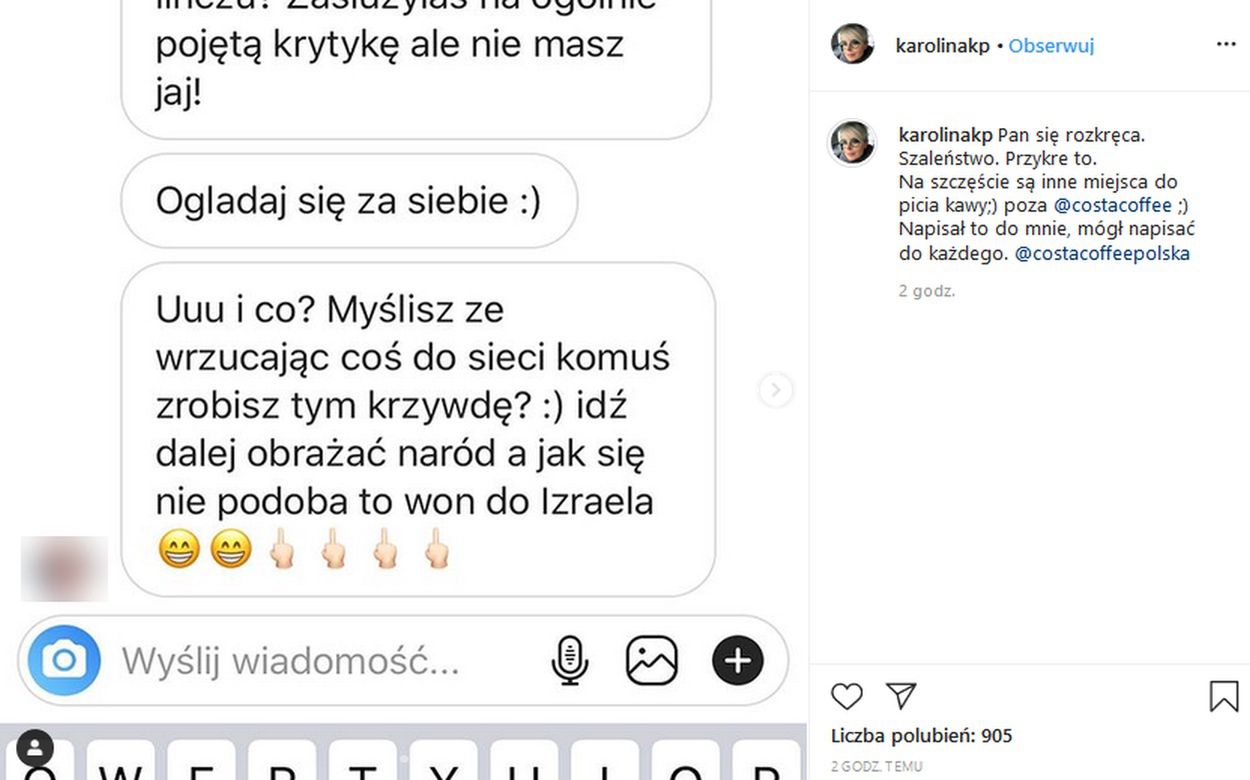Screen dimensions: 1250x780
Task: Click the 2 godz. caption timestamp
Action: point(927,292)
